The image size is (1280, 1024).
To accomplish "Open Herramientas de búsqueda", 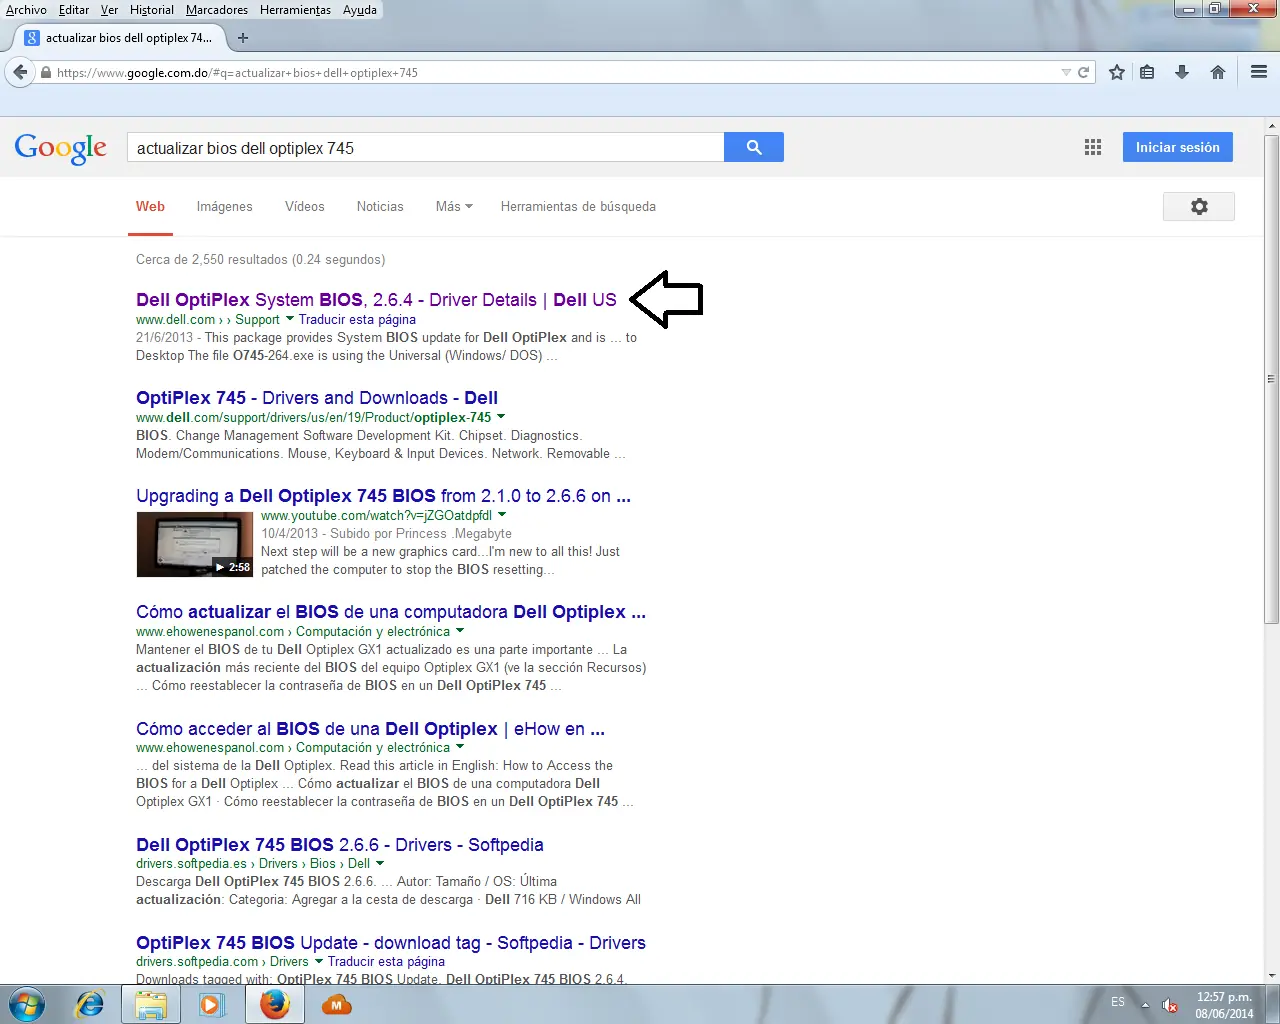I will 578,206.
